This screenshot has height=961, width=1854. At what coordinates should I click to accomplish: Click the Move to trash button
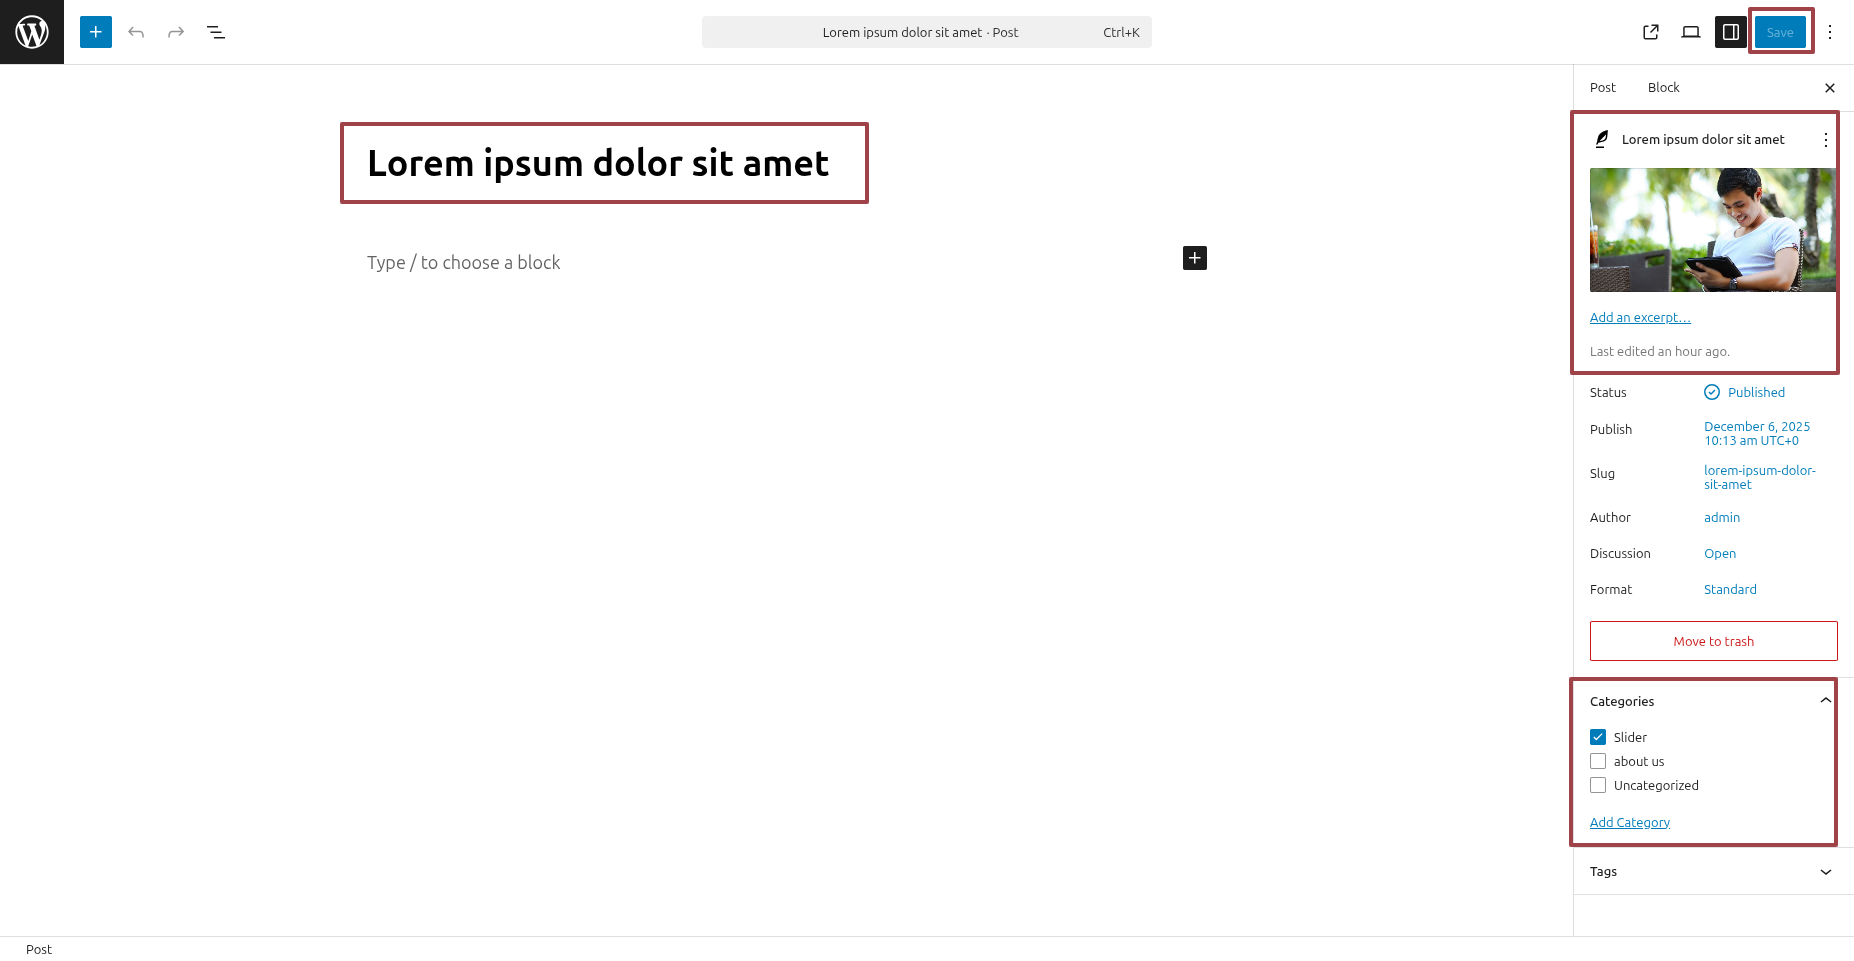click(1713, 641)
